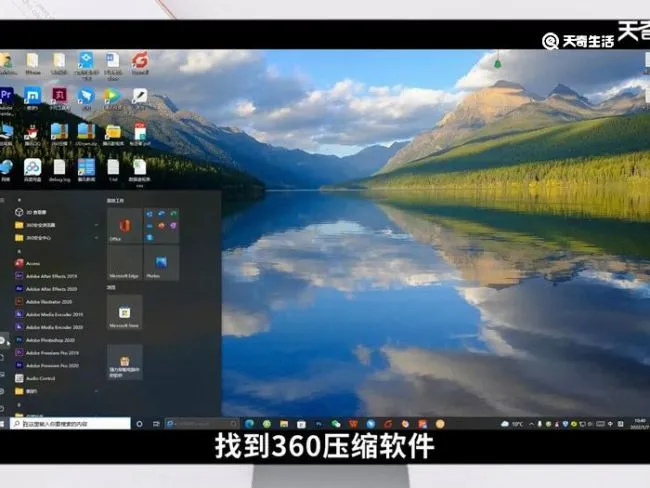Open WeChat from the taskbar
Screen dimensions: 650x488
click(x=336, y=424)
